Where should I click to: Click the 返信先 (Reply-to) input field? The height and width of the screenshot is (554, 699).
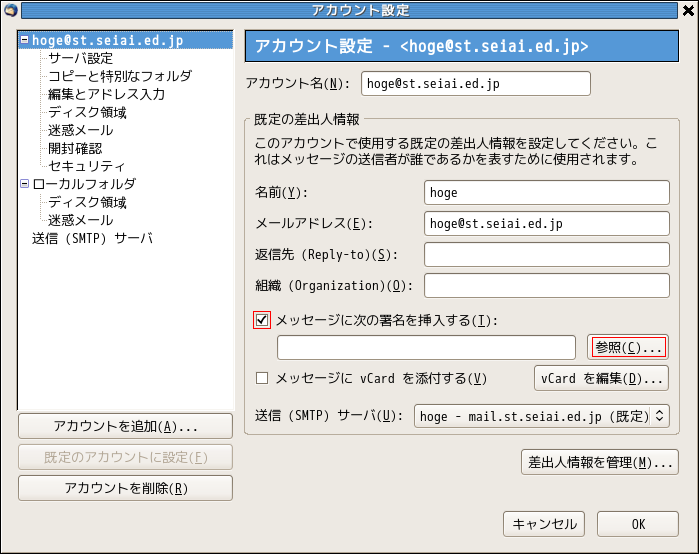point(547,254)
